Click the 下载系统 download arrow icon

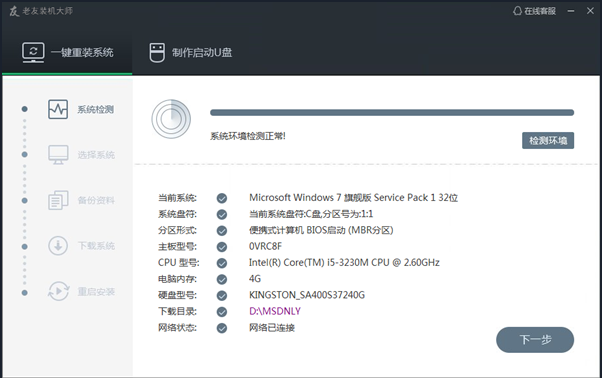58,246
